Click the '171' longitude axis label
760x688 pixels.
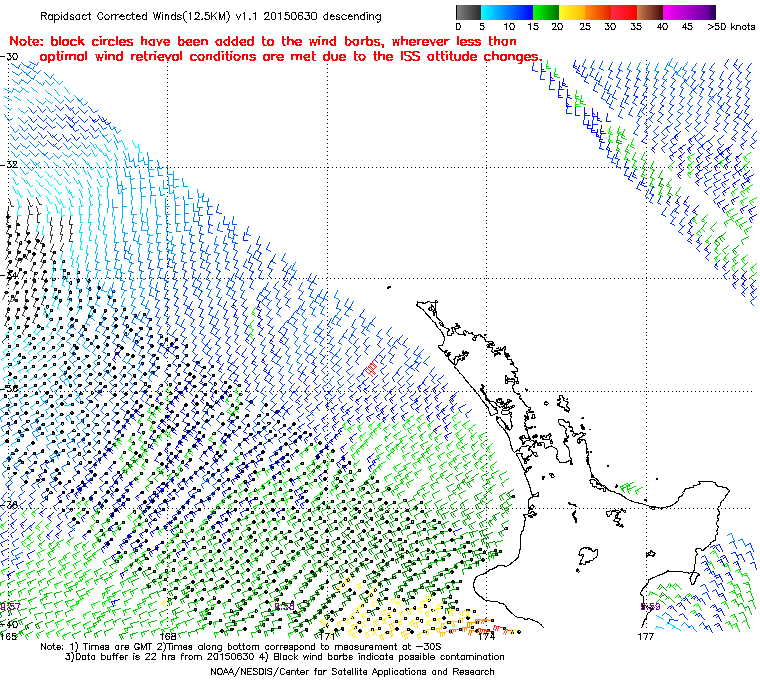point(328,636)
